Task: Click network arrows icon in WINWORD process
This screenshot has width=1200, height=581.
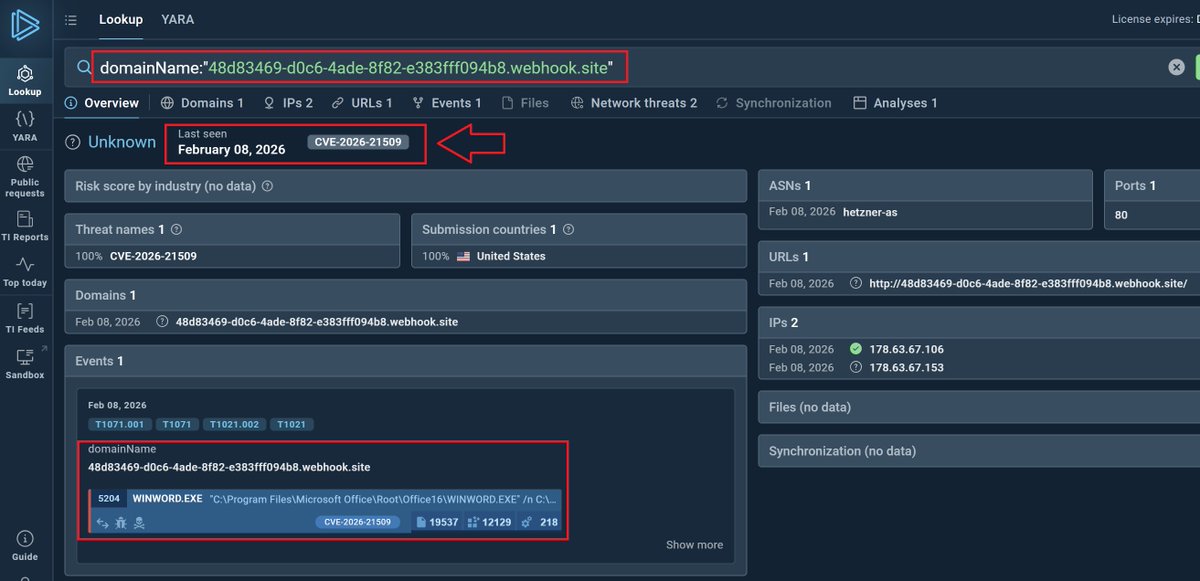Action: point(102,523)
